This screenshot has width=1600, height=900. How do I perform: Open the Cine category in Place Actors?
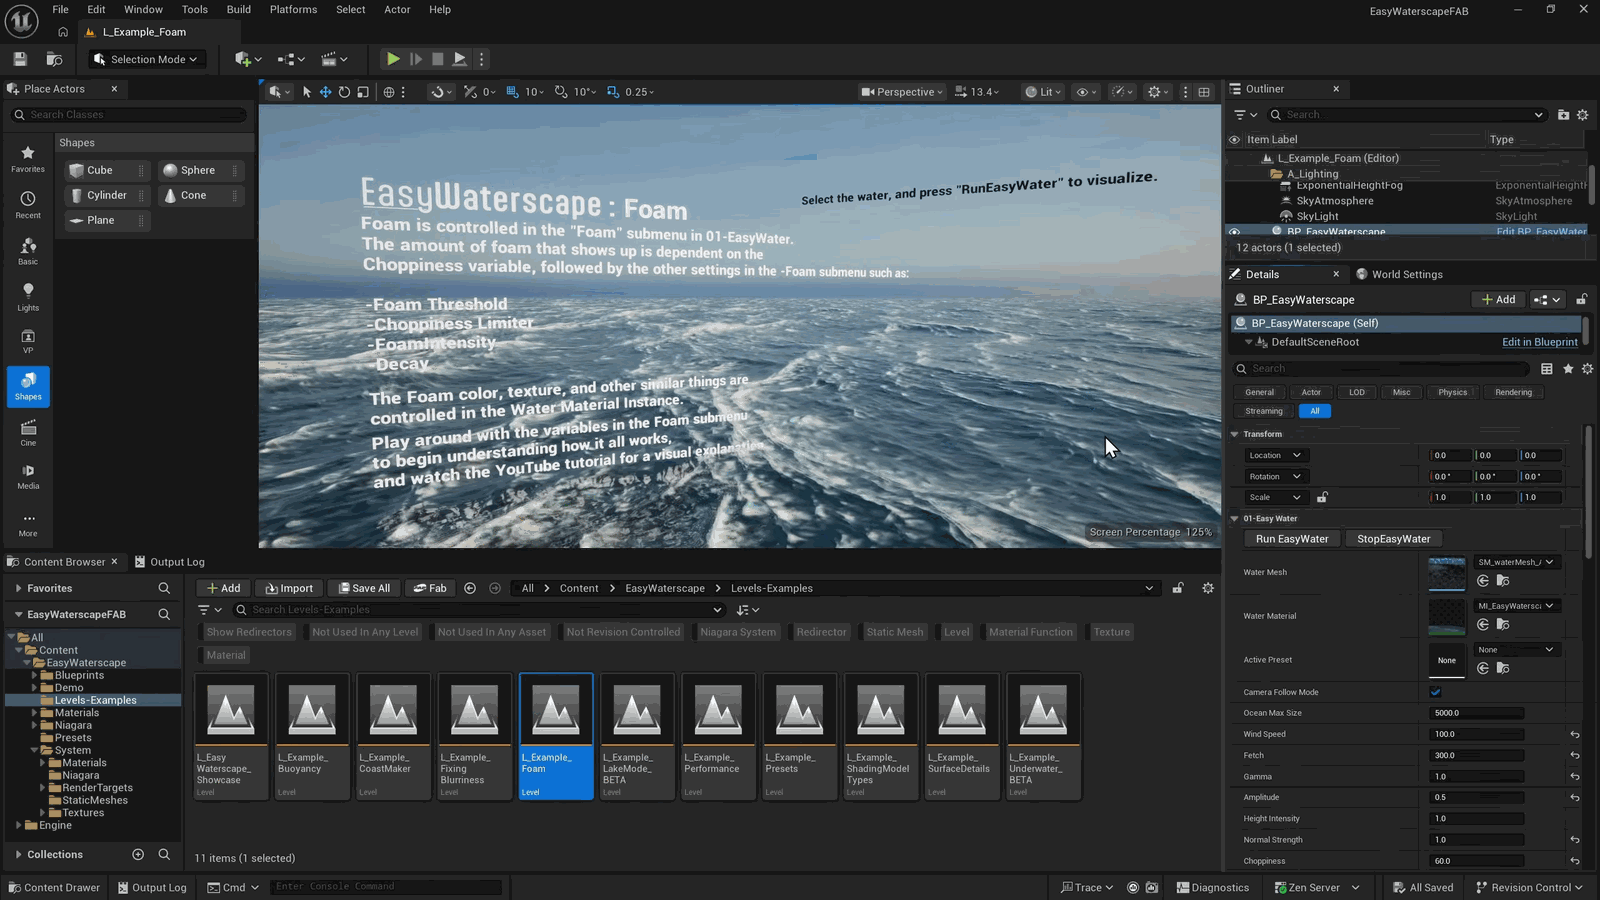(28, 432)
